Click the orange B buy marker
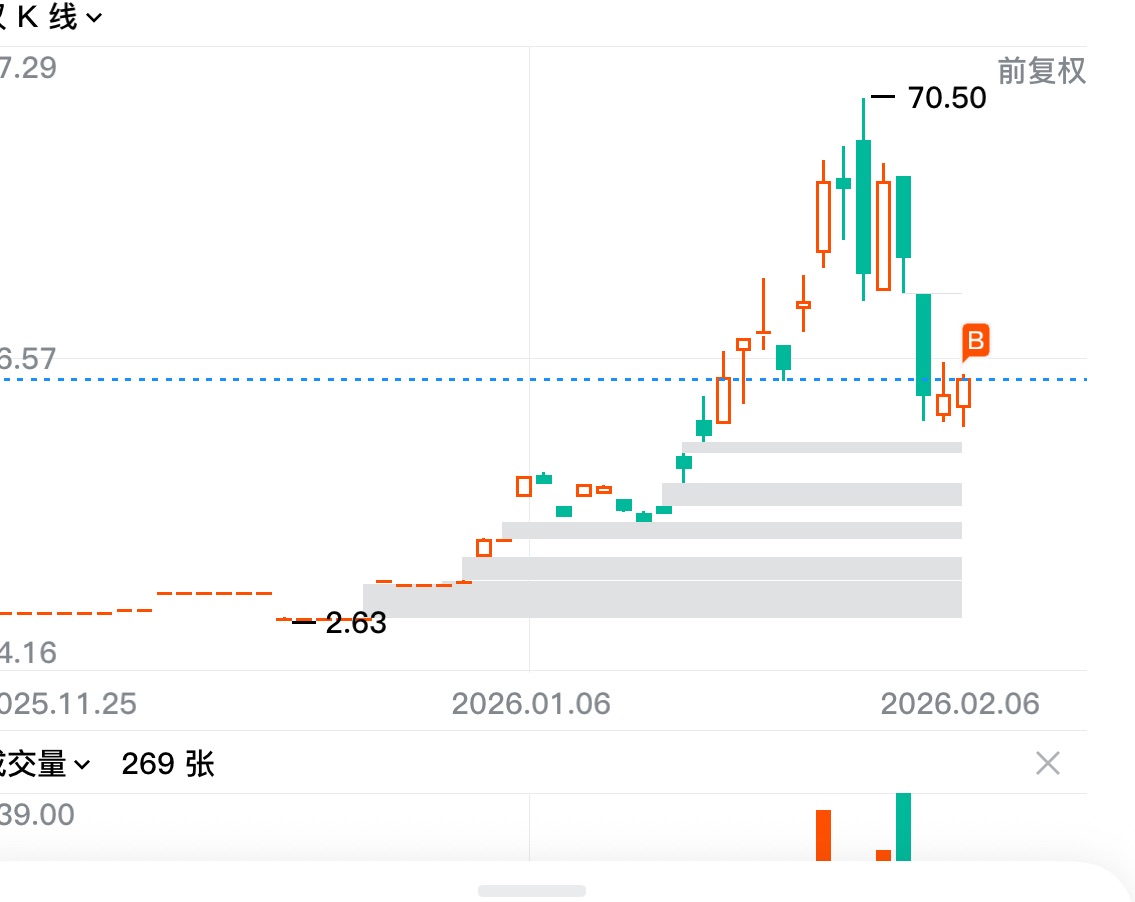1135x902 pixels. [x=975, y=341]
